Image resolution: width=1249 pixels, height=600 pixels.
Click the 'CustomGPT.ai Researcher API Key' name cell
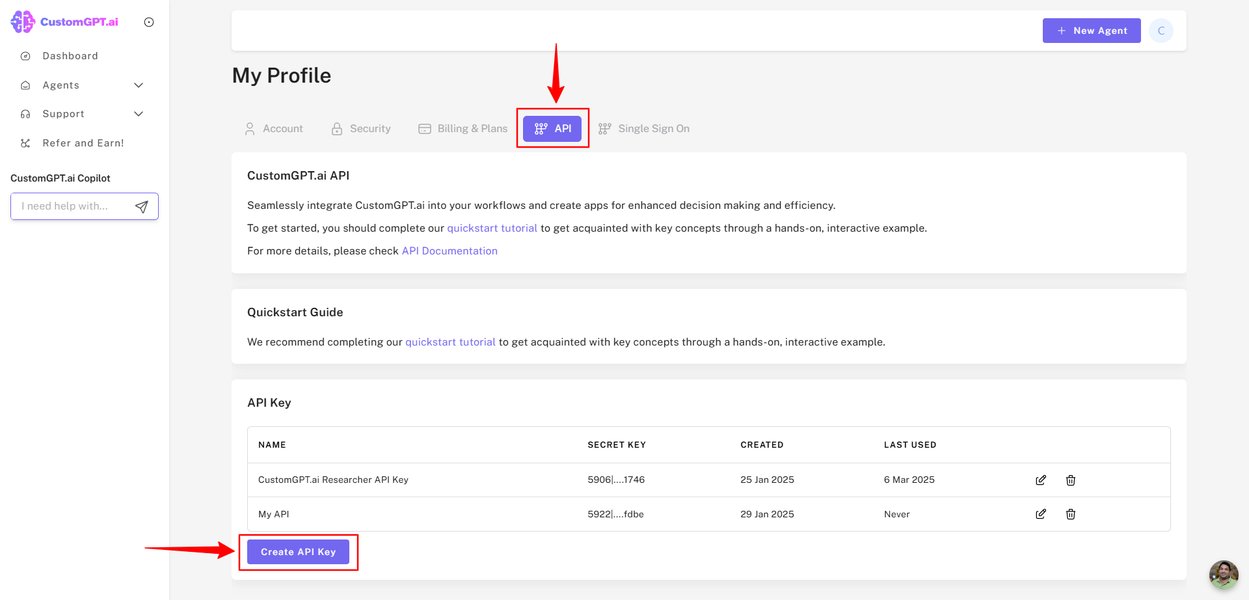pyautogui.click(x=333, y=480)
